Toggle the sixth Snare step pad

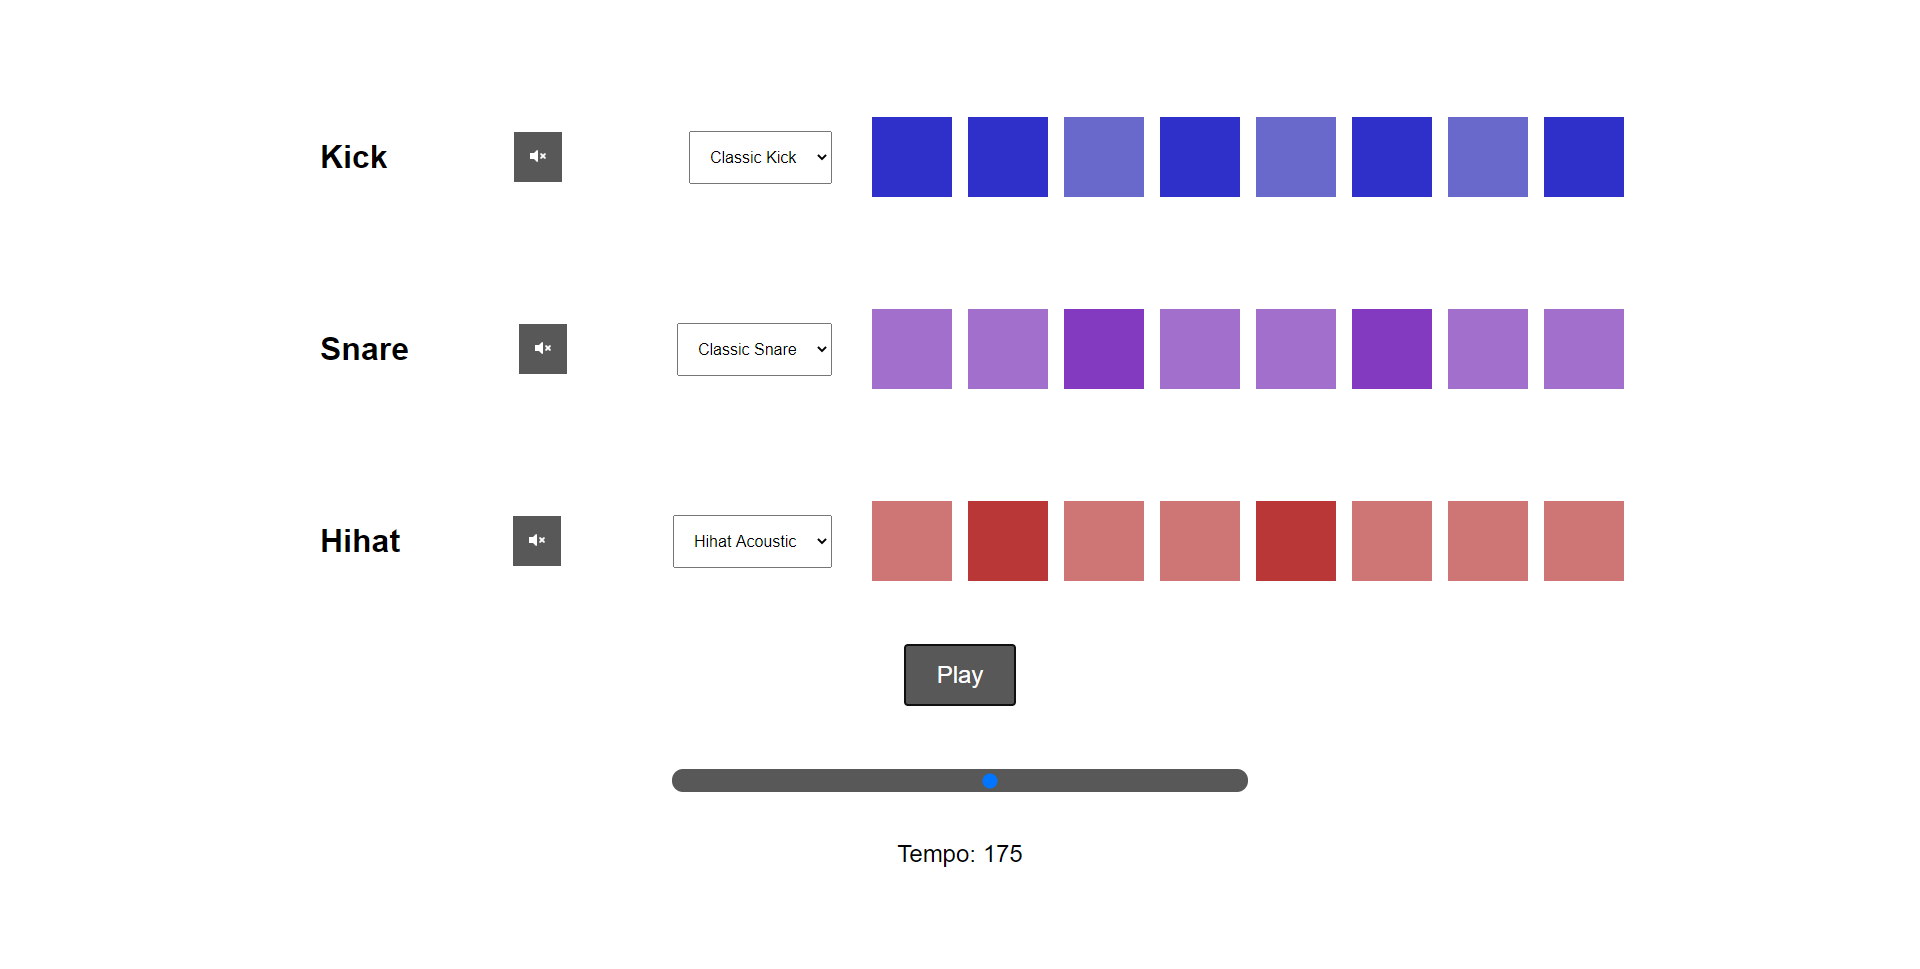pyautogui.click(x=1392, y=349)
